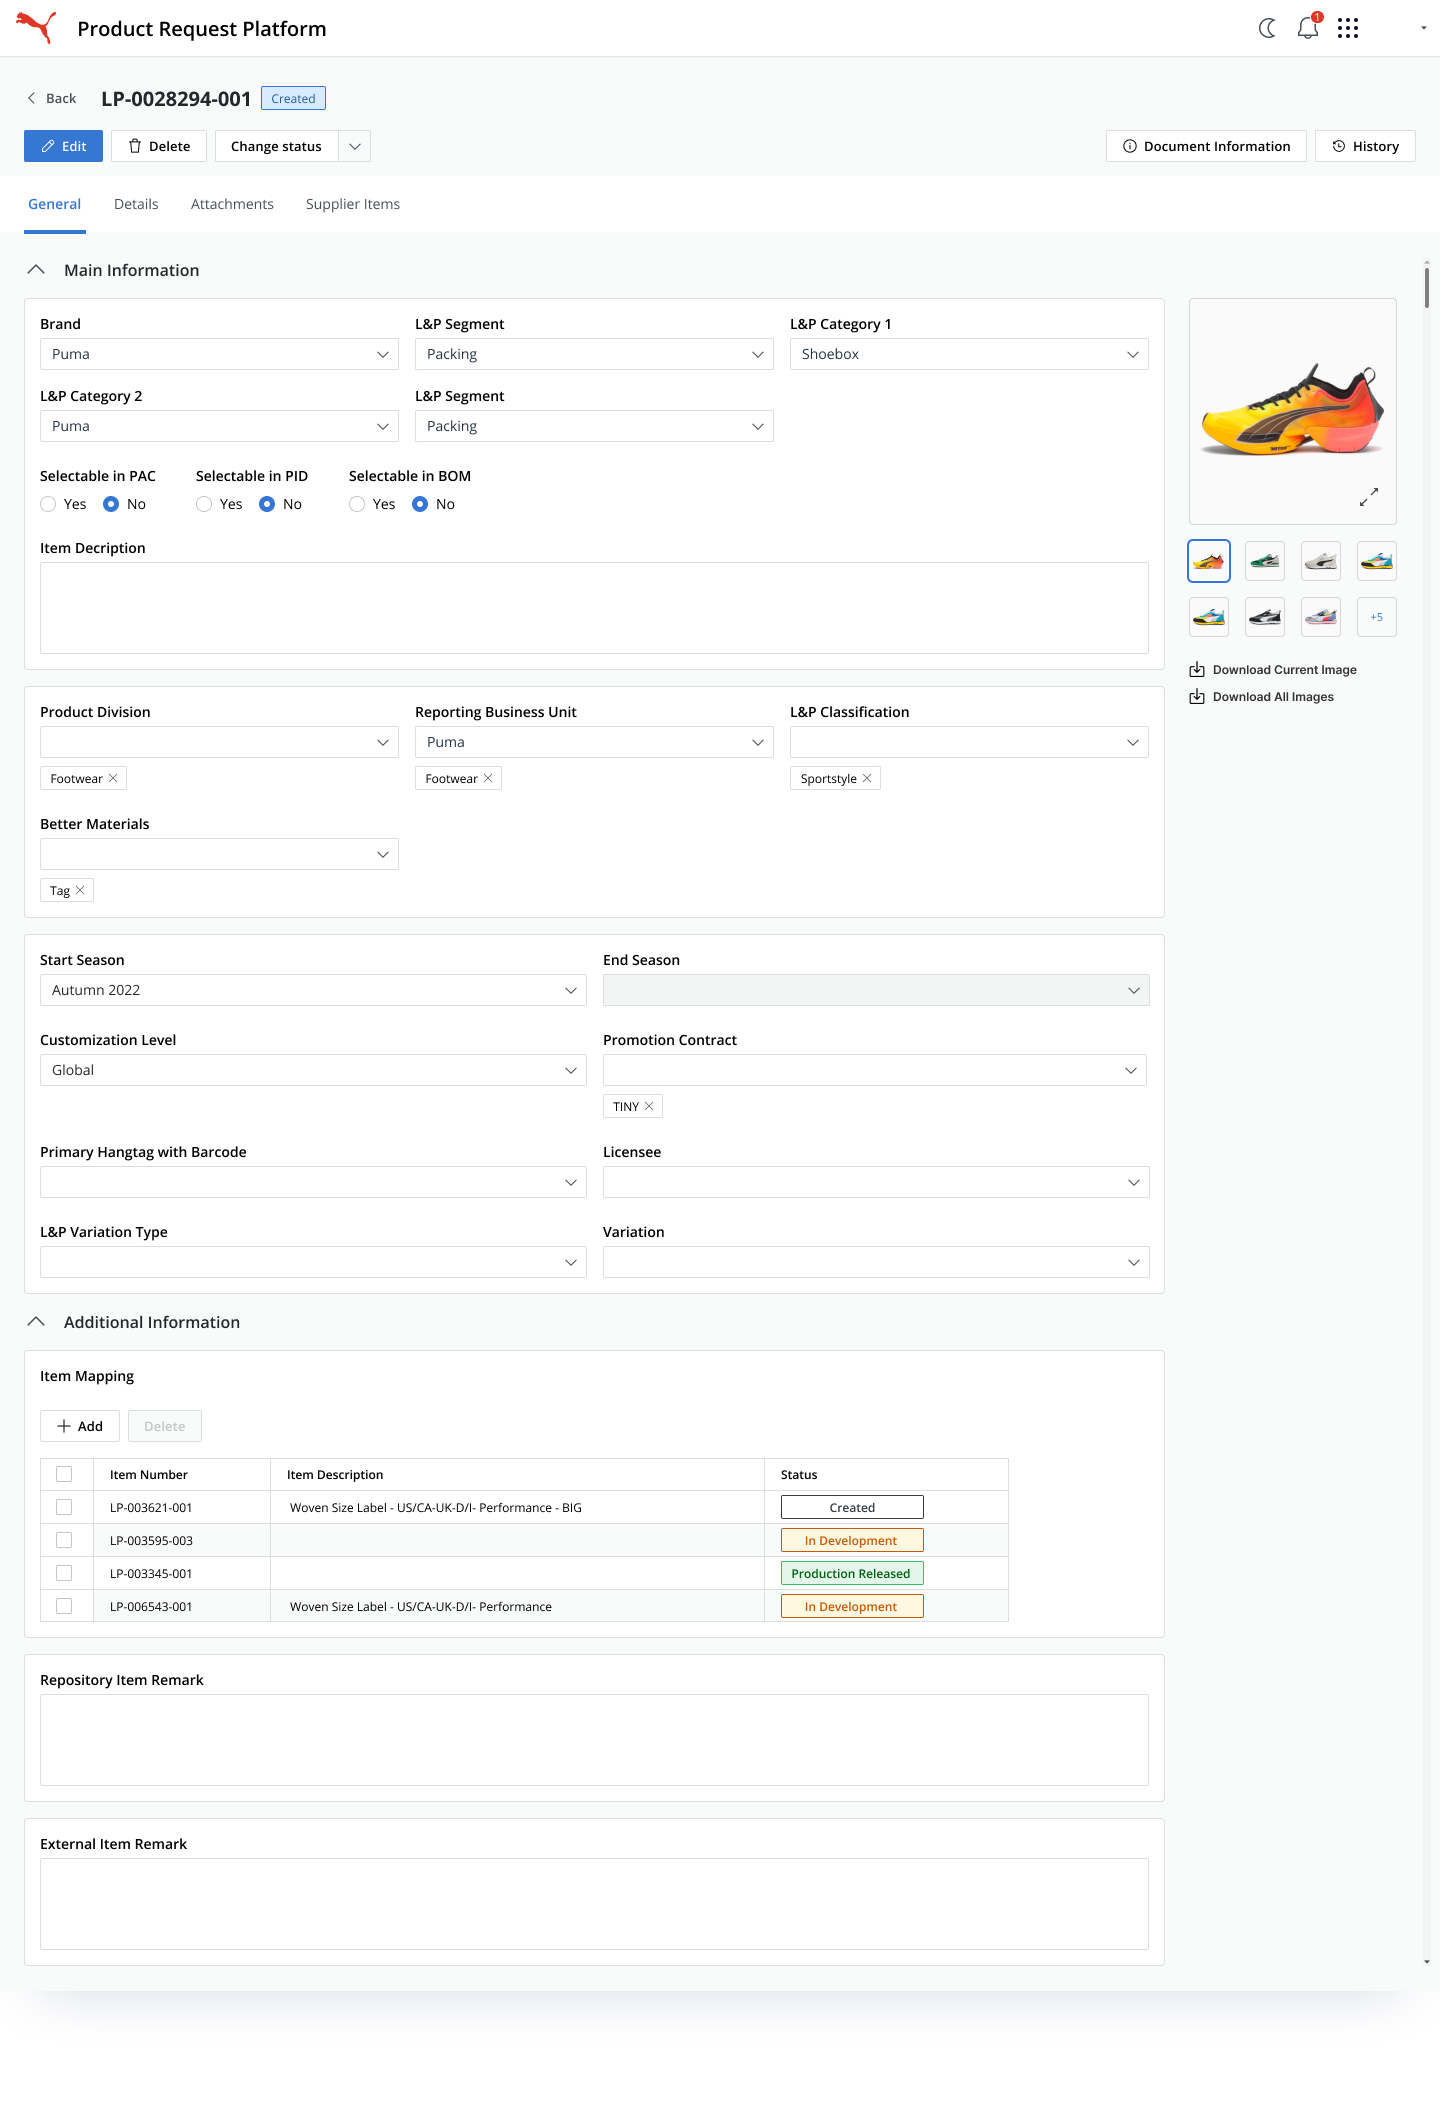Image resolution: width=1440 pixels, height=2101 pixels.
Task: Click the Download Current Image icon
Action: (1197, 670)
